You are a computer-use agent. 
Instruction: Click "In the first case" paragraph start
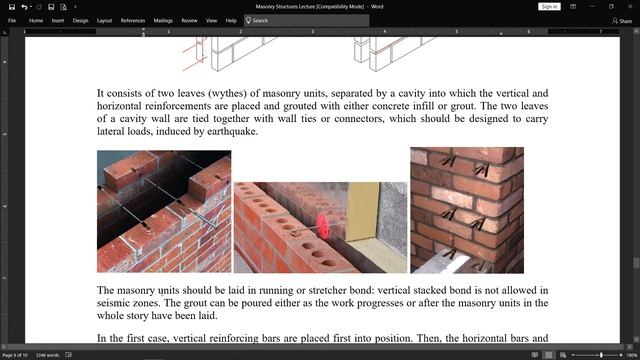coord(132,338)
